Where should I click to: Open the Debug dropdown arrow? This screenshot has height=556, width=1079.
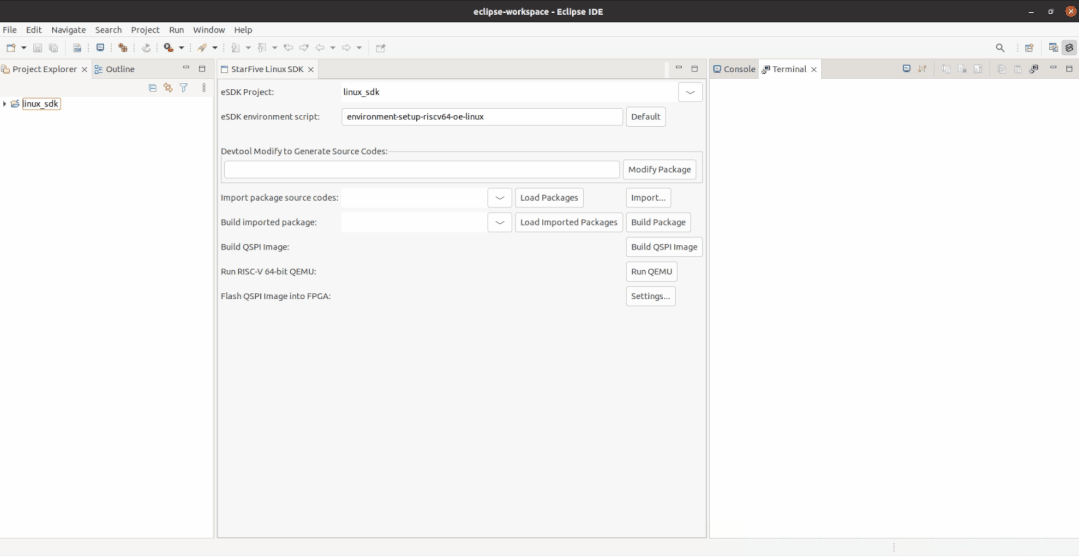(x=181, y=48)
